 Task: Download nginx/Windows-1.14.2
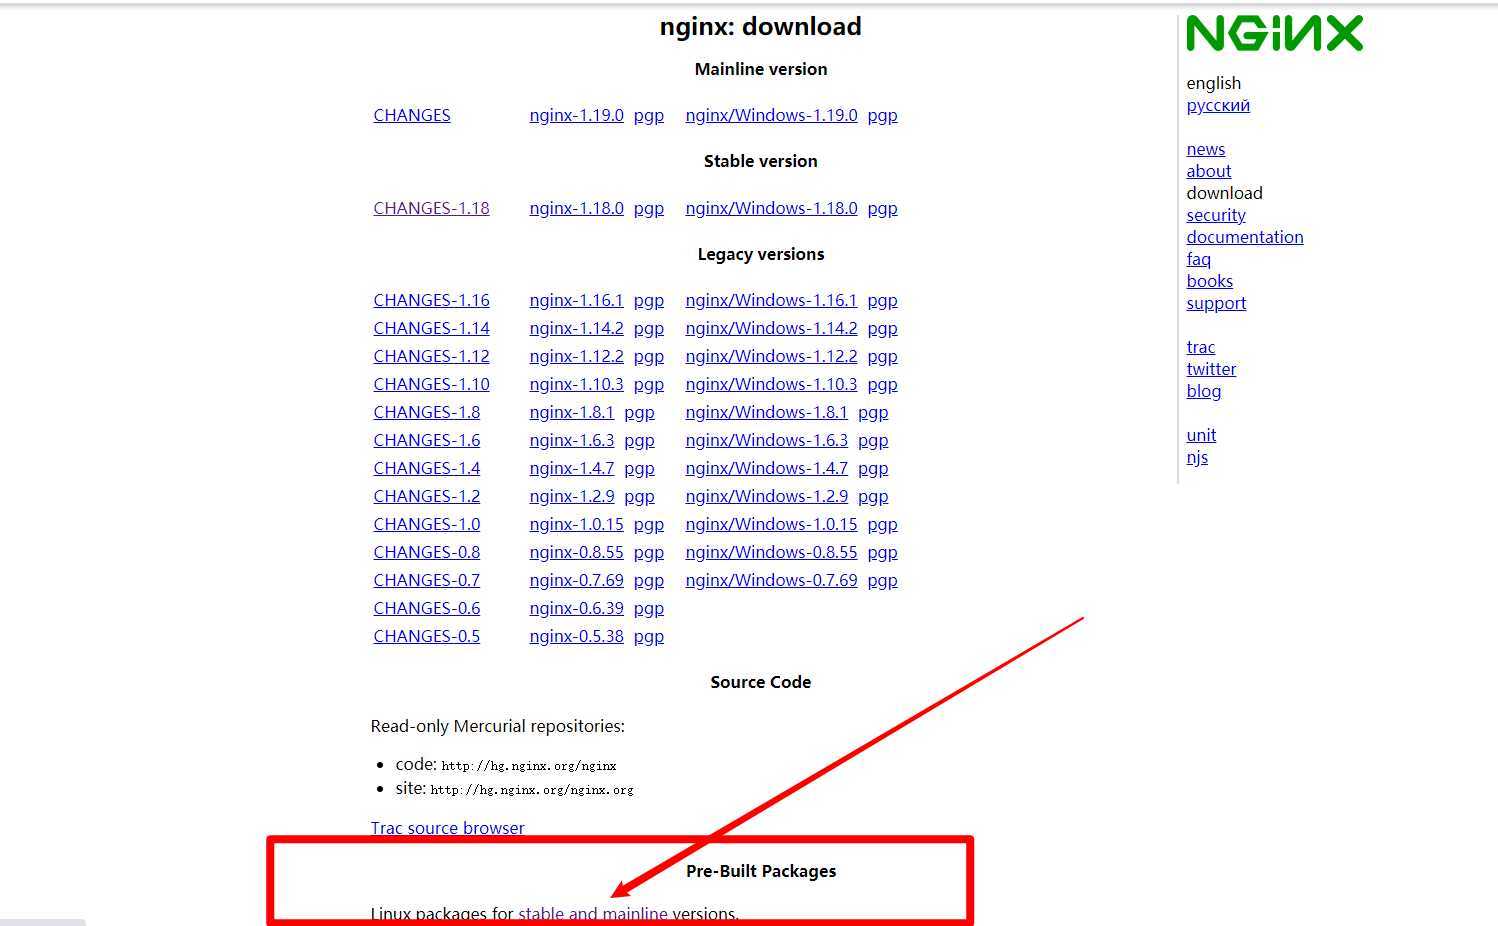click(x=771, y=328)
